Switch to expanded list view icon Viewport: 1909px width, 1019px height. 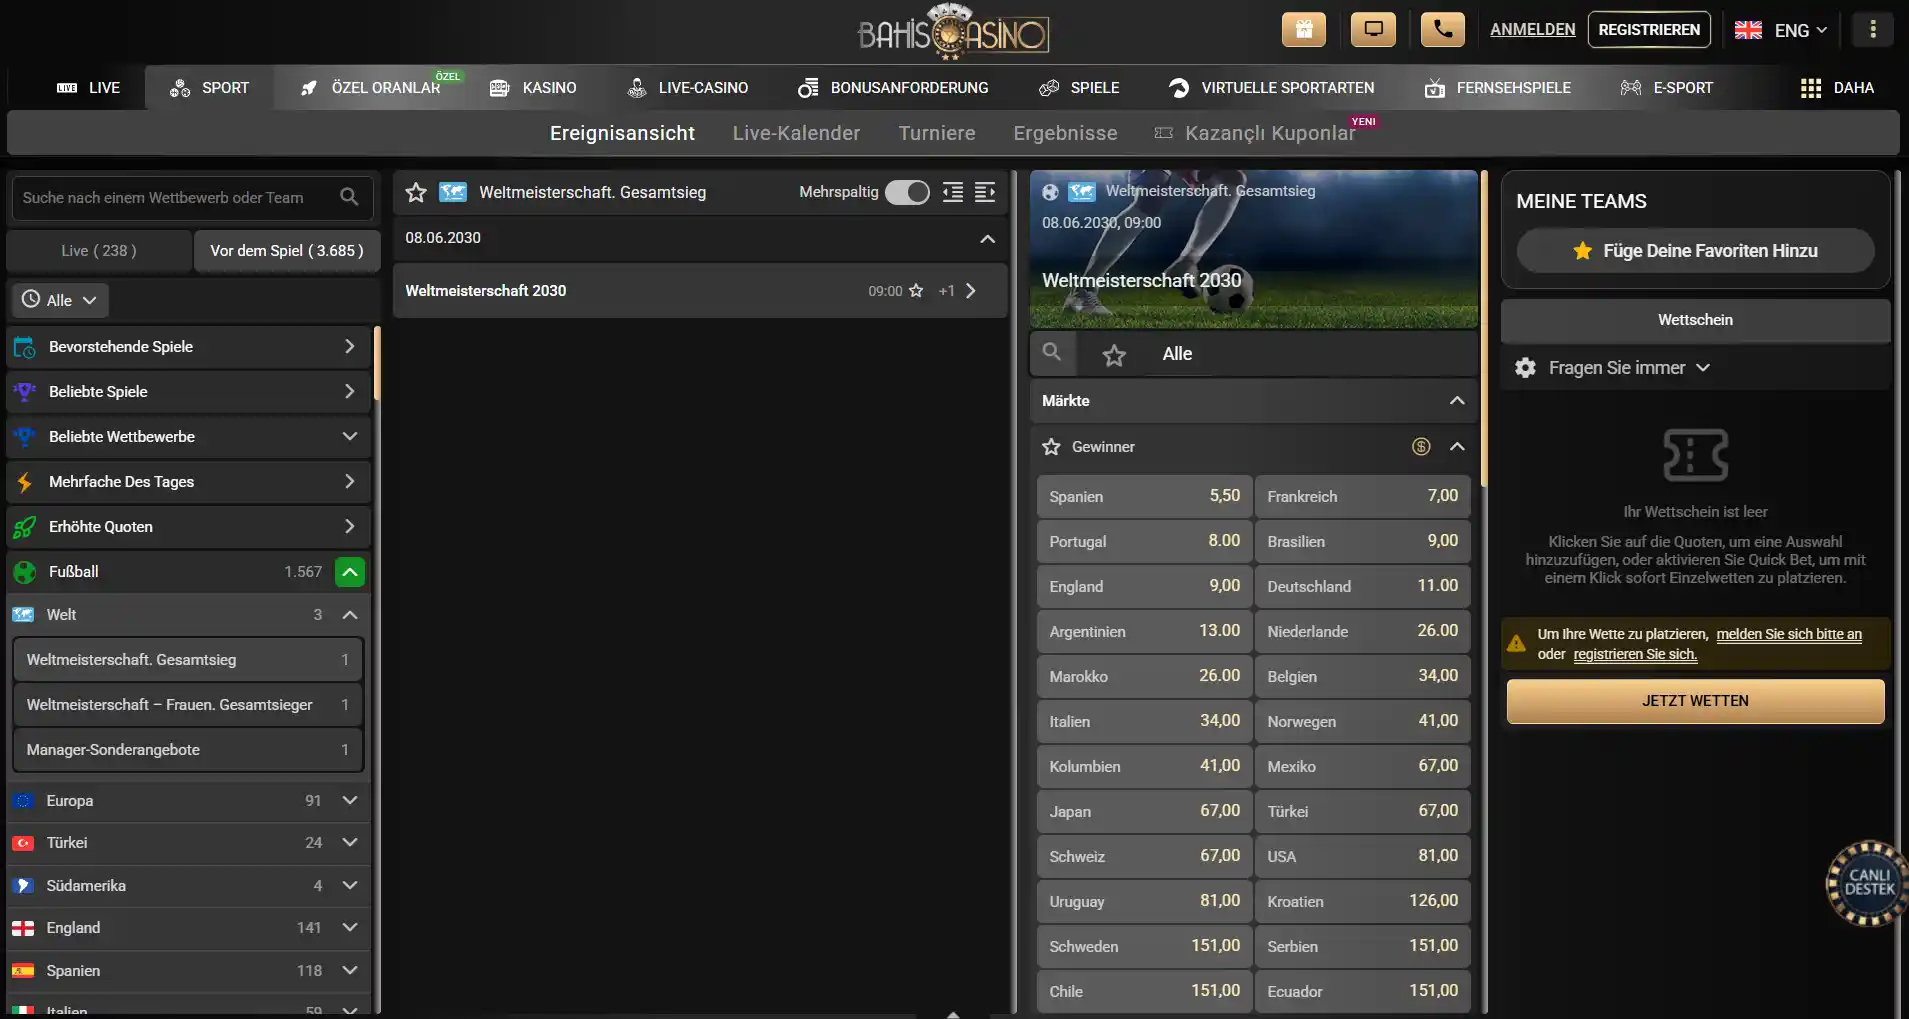985,192
